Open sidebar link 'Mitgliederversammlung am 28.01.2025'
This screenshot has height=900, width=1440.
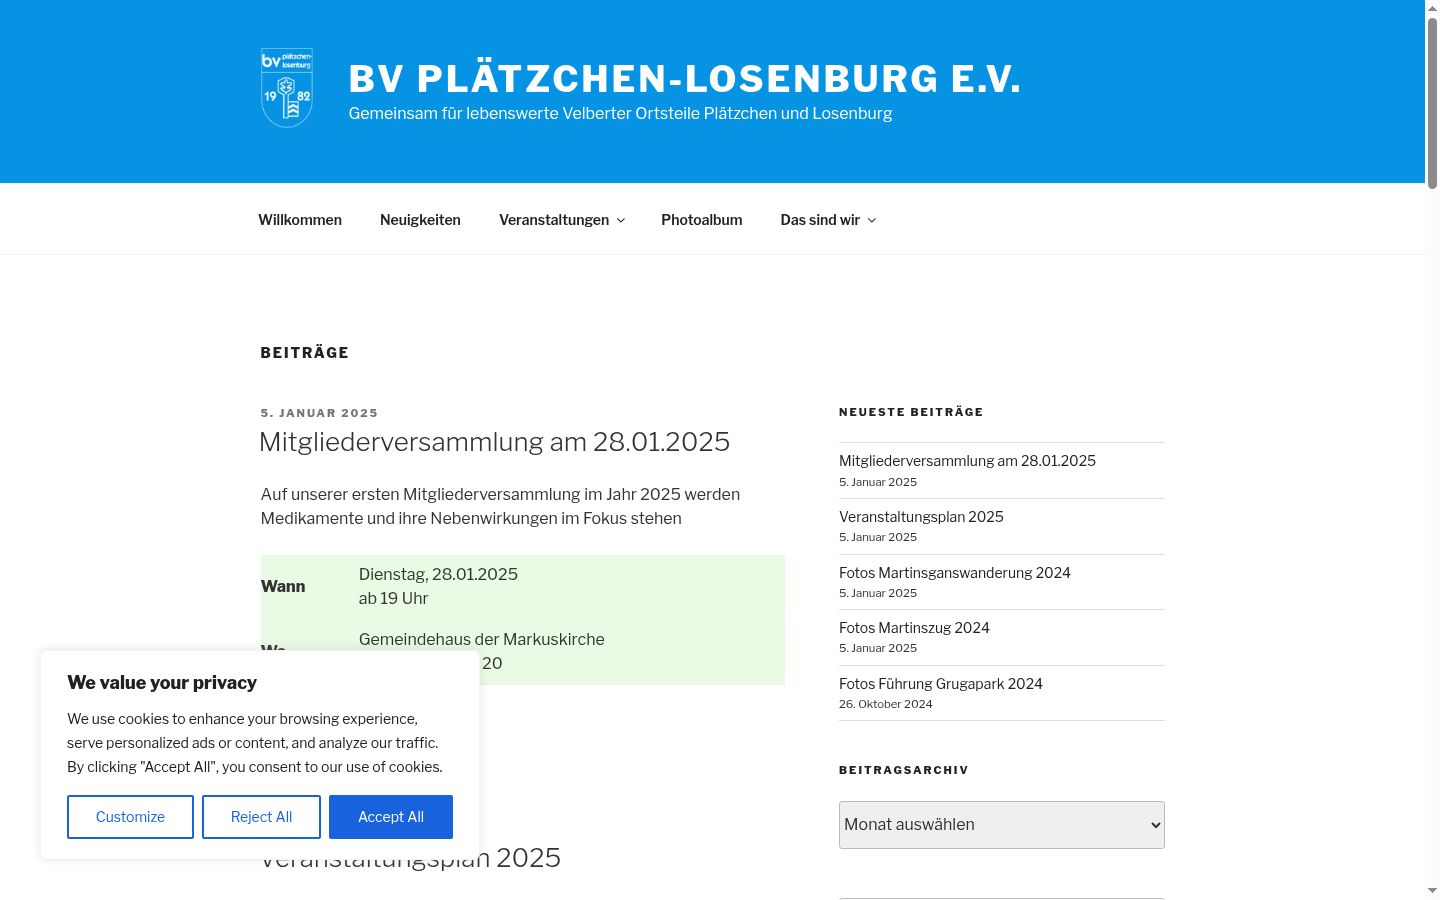(x=967, y=461)
